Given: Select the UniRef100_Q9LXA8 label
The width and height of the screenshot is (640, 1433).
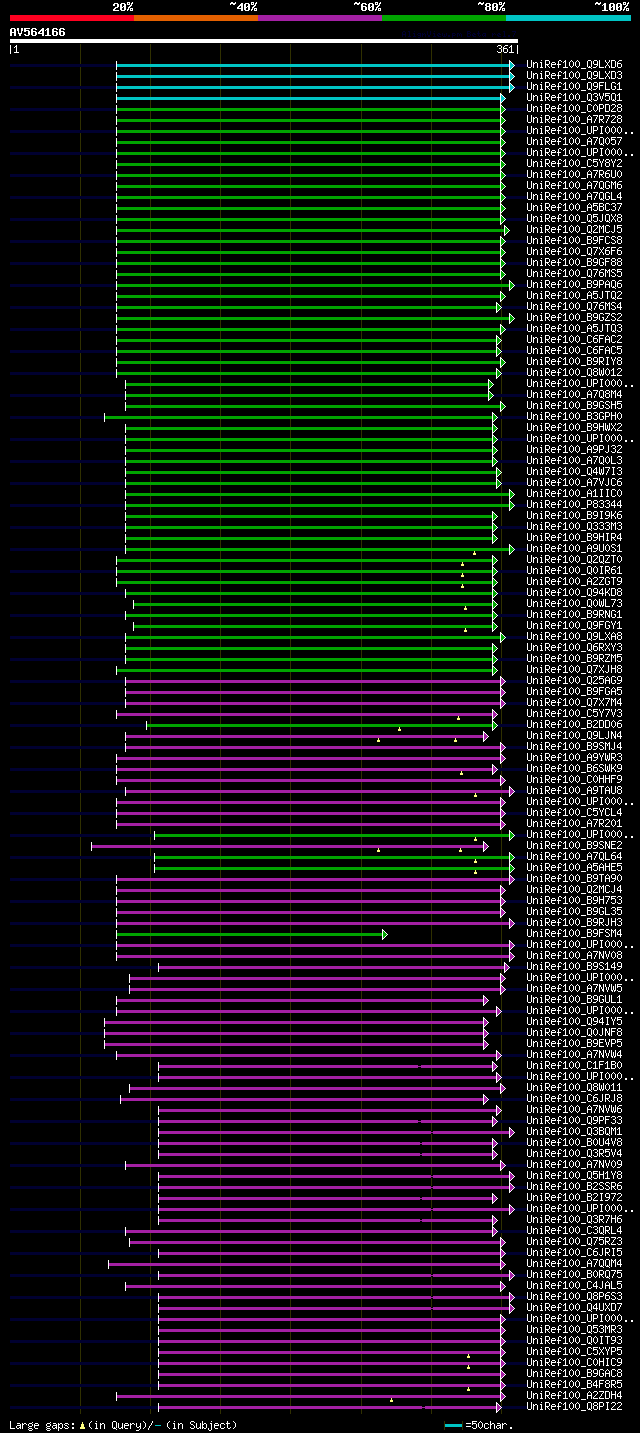Looking at the screenshot, I should 574,637.
